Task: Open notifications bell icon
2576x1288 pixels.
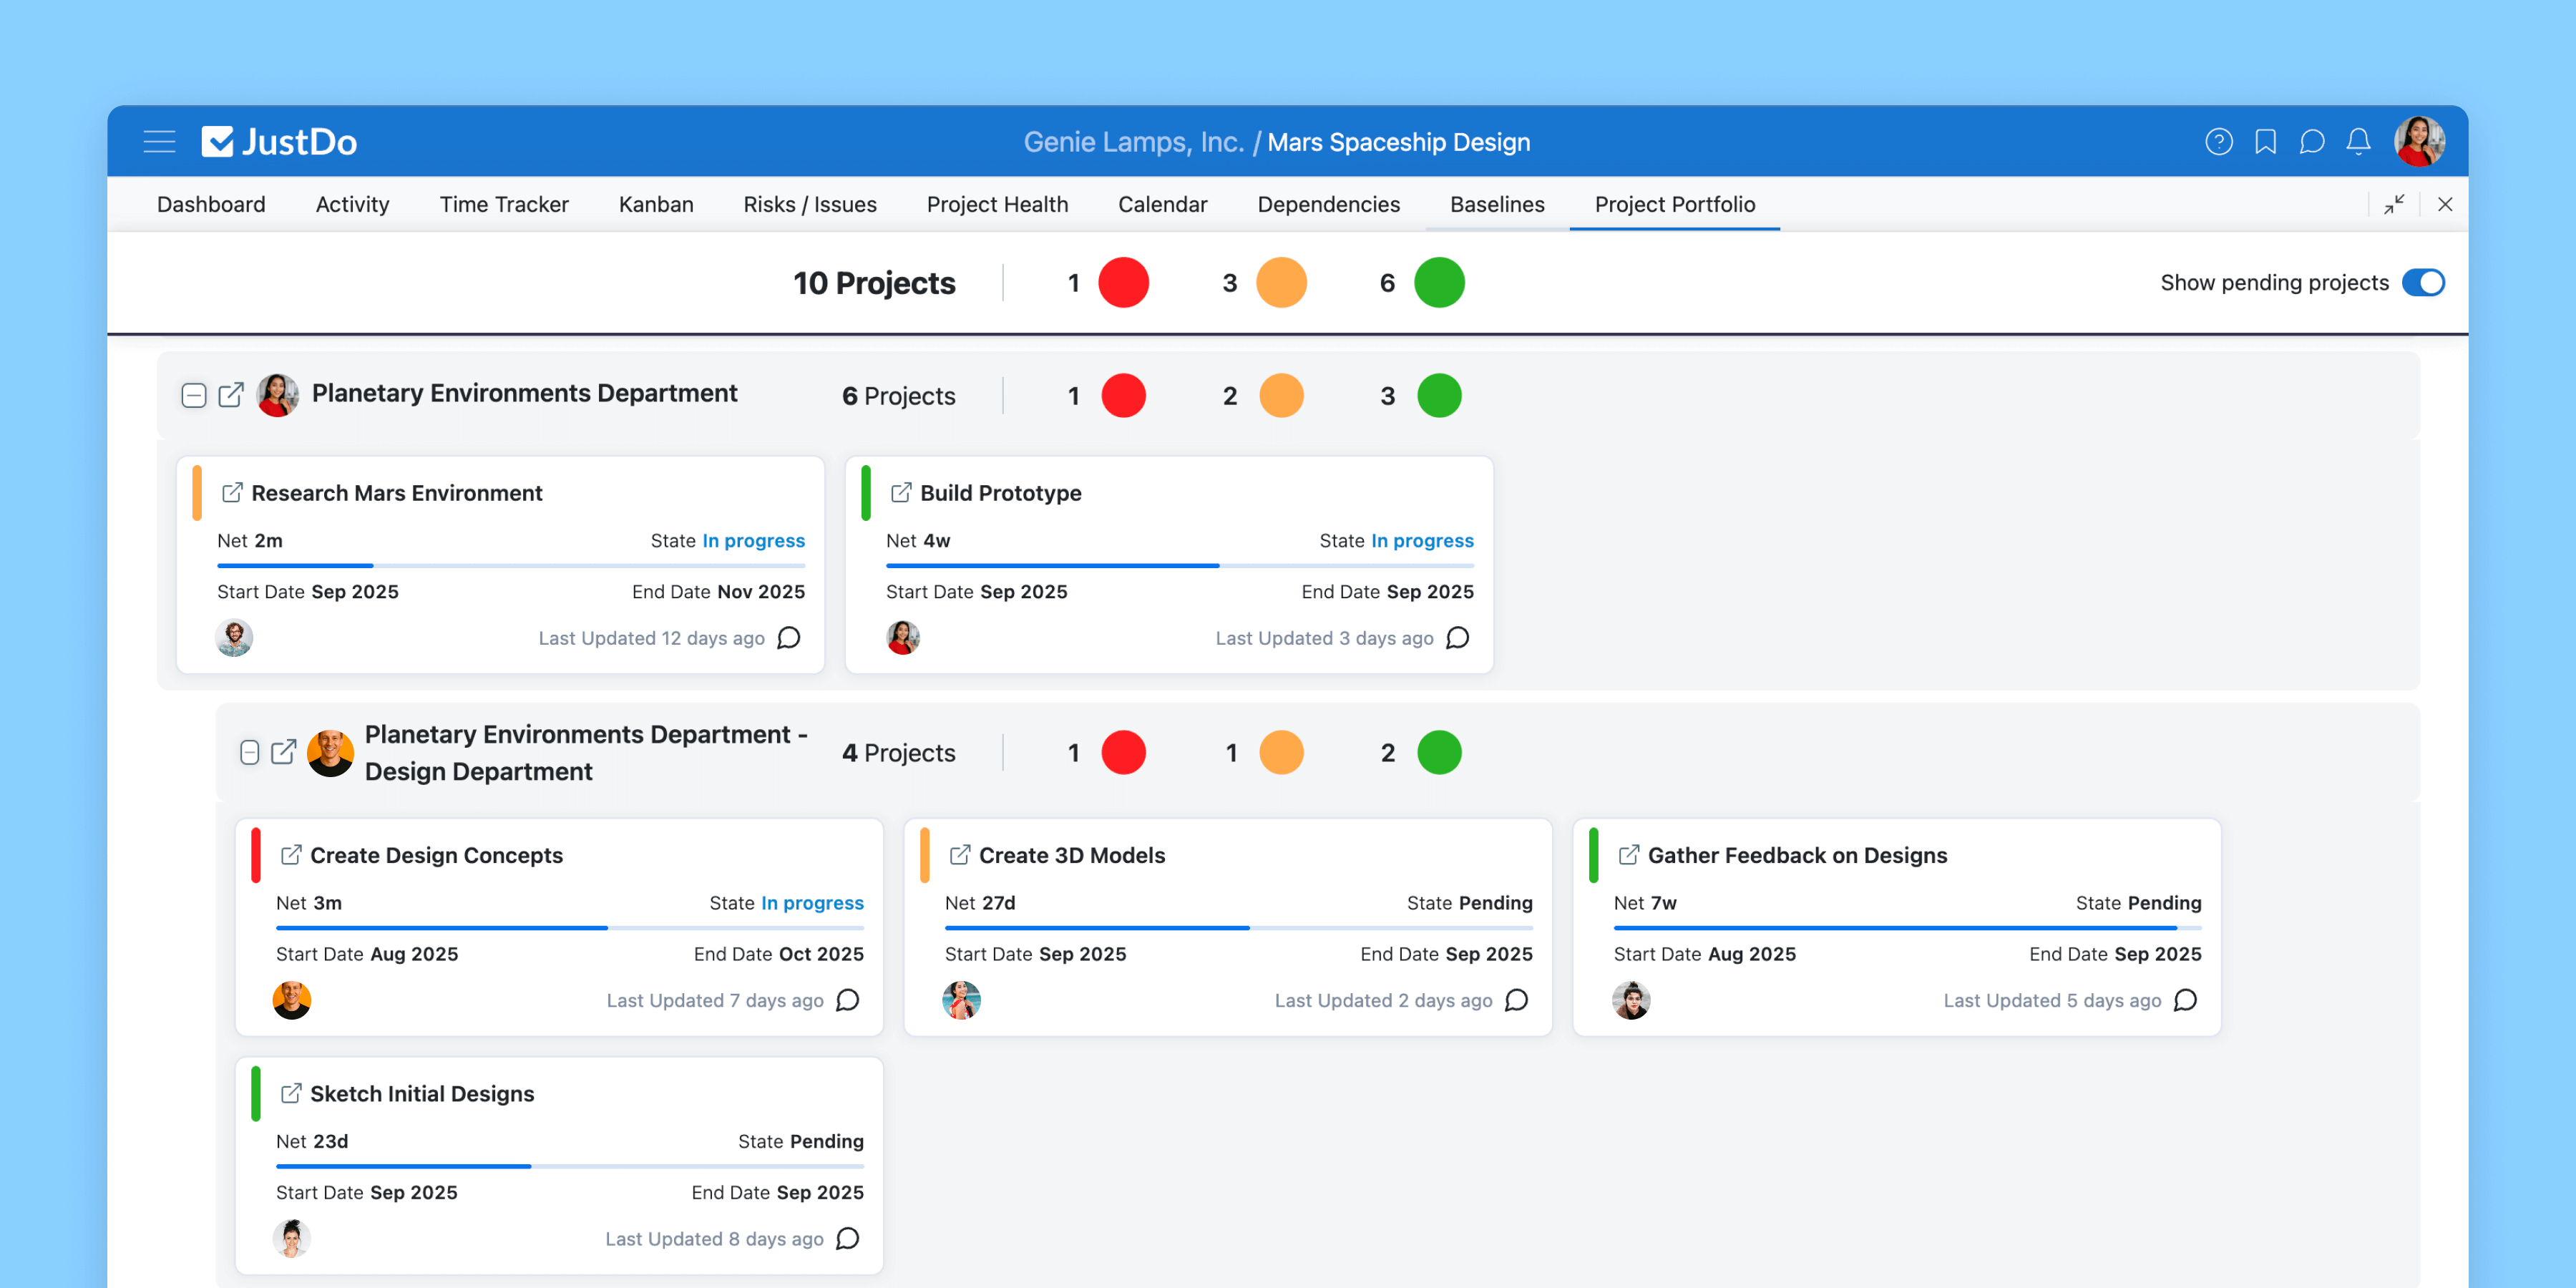Action: click(2358, 142)
